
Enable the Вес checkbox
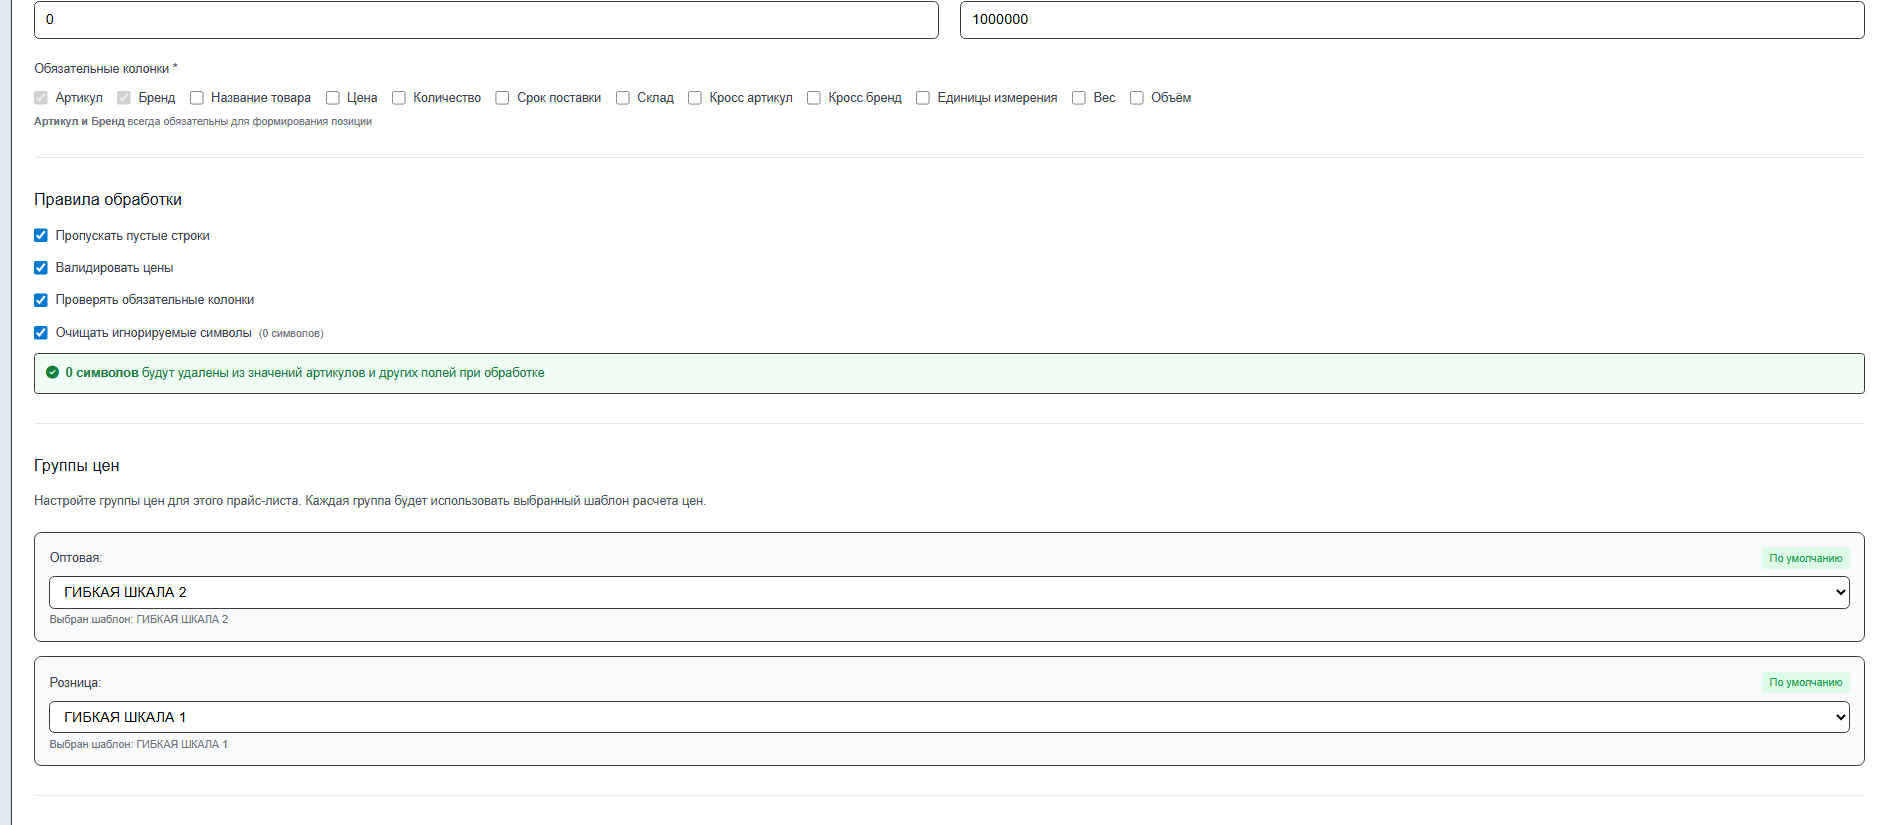tap(1079, 98)
